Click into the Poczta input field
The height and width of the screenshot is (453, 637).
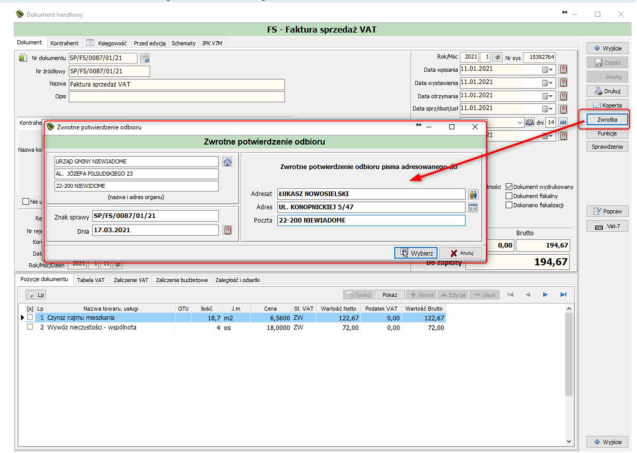371,221
